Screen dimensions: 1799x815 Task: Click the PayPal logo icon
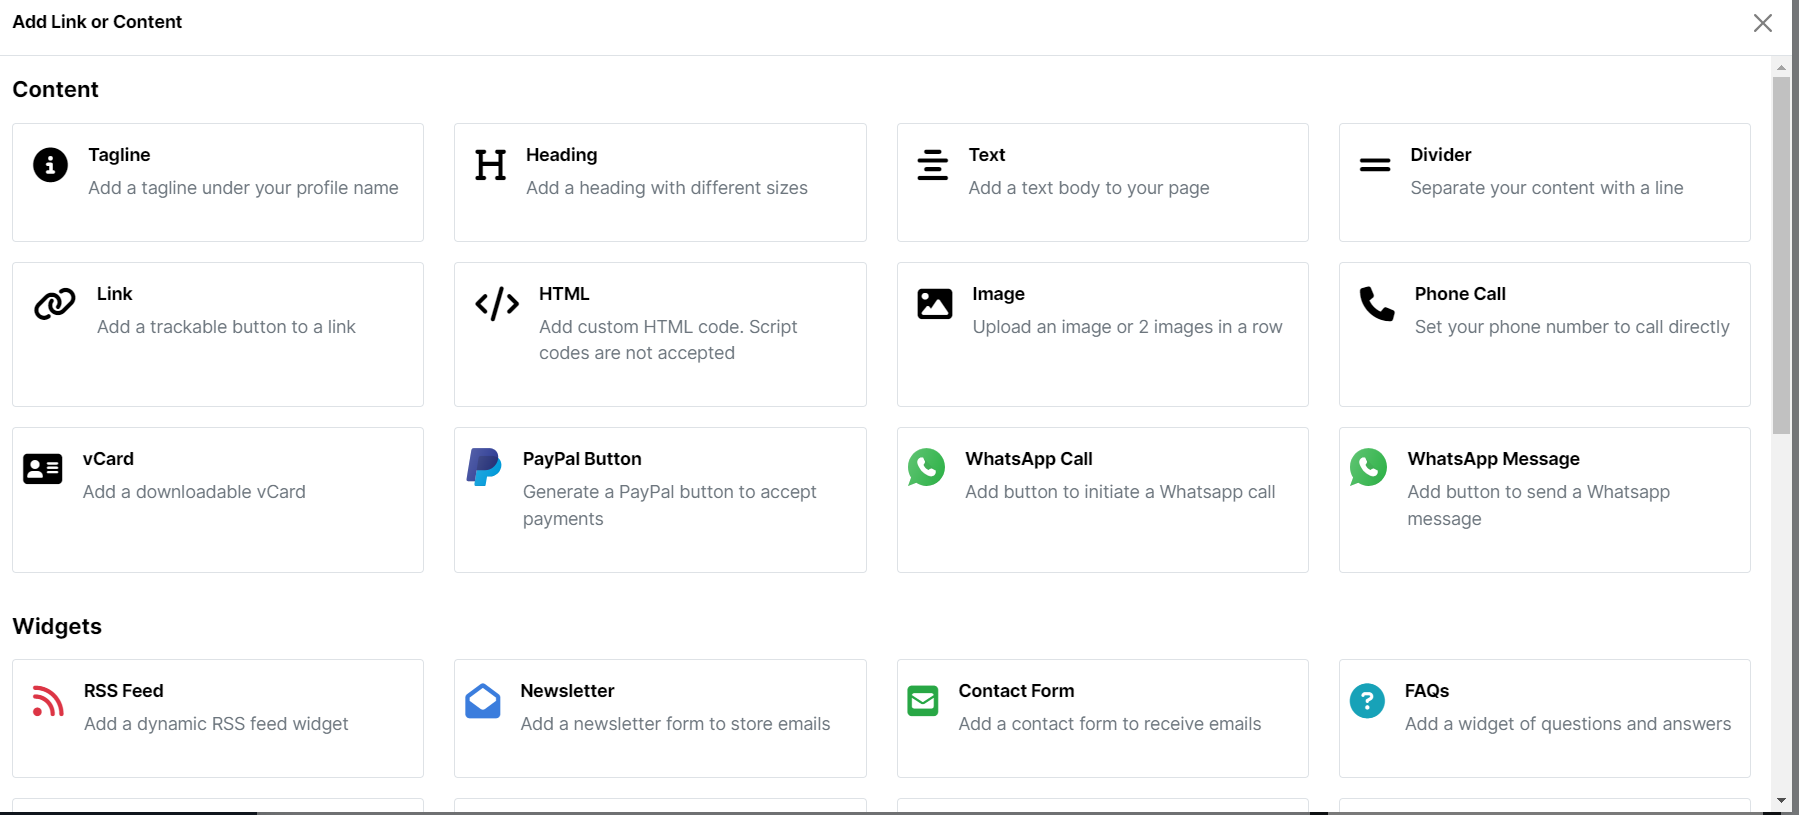click(484, 467)
